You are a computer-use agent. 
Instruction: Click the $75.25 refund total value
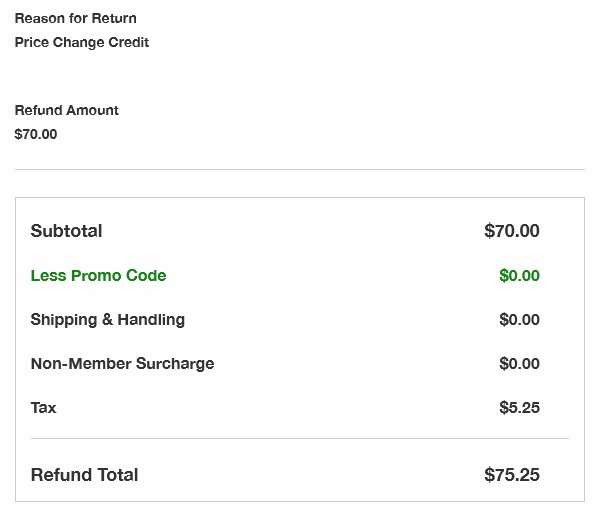[x=512, y=475]
